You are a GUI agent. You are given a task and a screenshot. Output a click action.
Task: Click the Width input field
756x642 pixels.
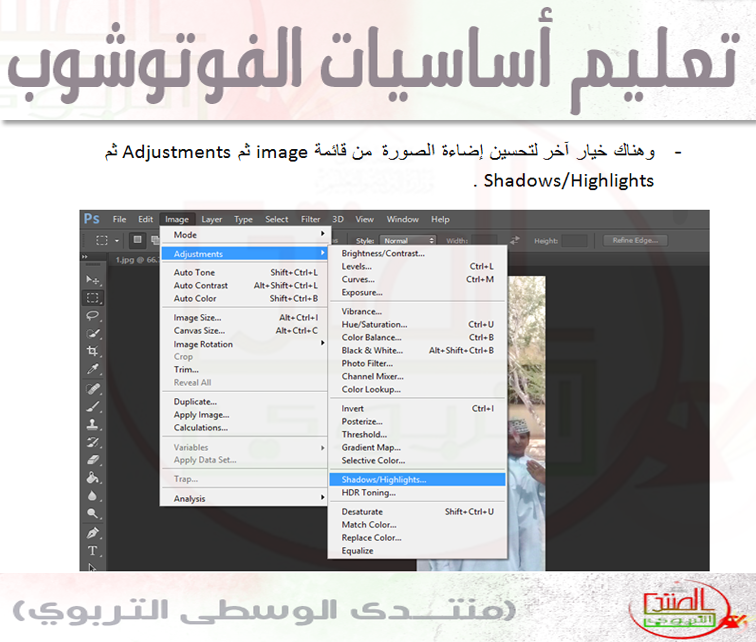tap(484, 240)
